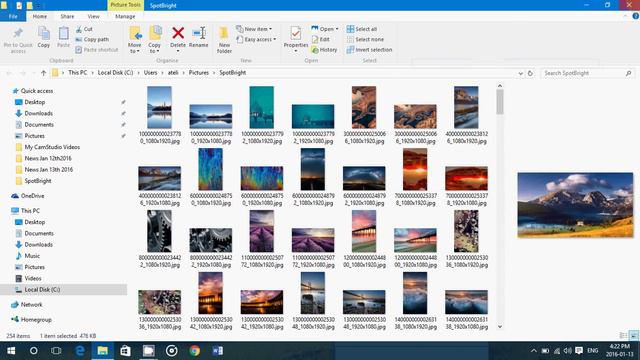Click the Up one level arrow

coord(43,73)
